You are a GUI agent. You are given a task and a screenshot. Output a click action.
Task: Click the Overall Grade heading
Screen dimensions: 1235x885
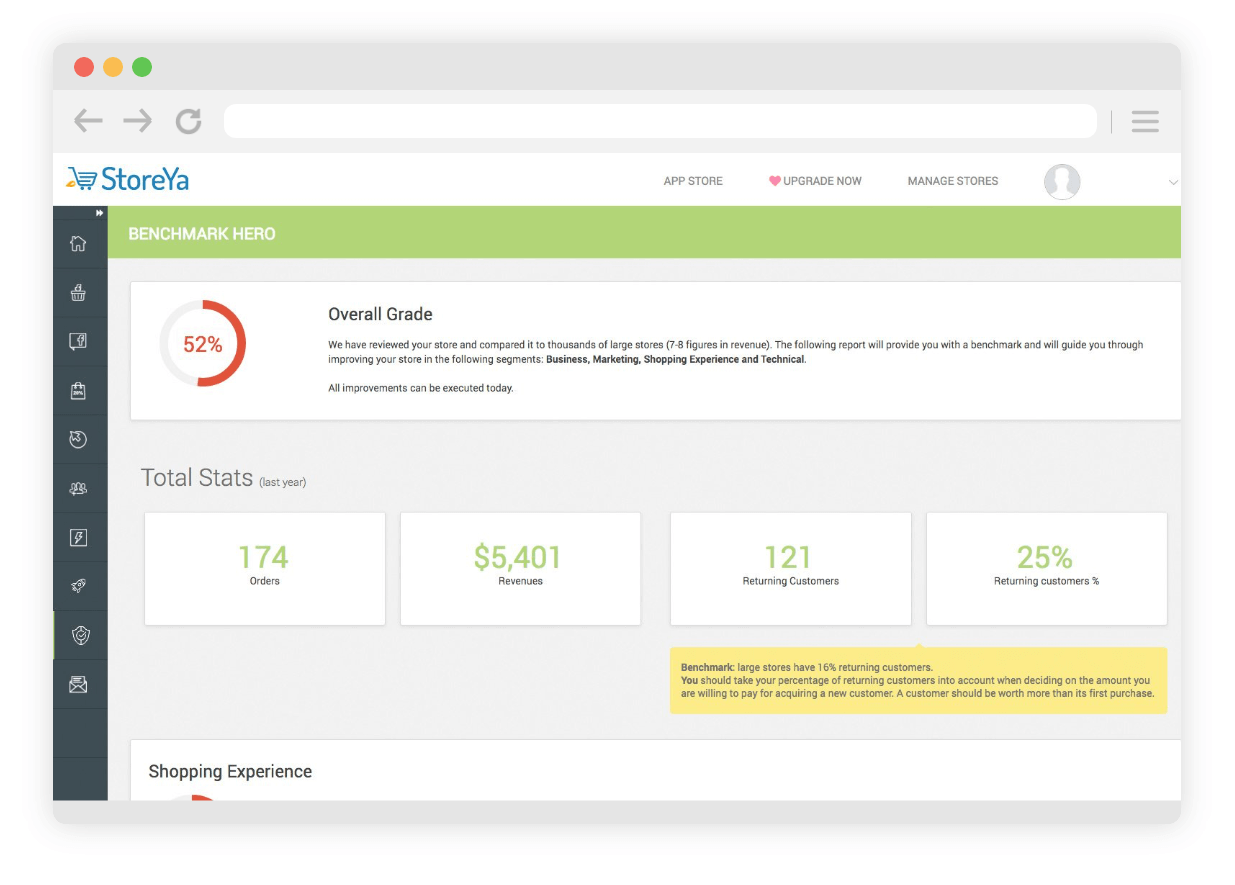tap(380, 314)
